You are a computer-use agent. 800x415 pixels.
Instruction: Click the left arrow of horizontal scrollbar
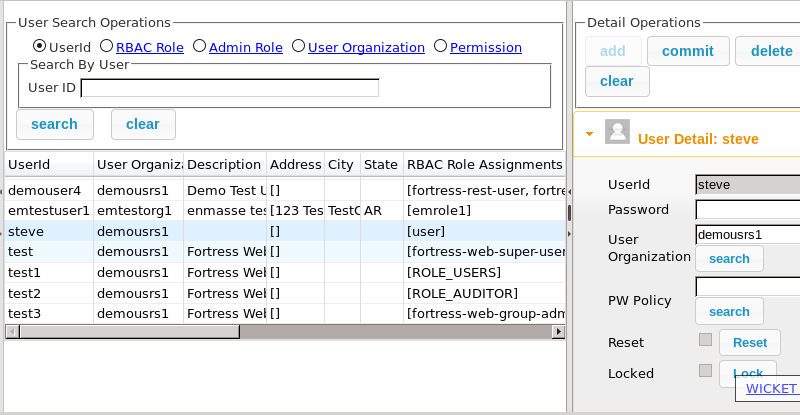click(x=12, y=332)
